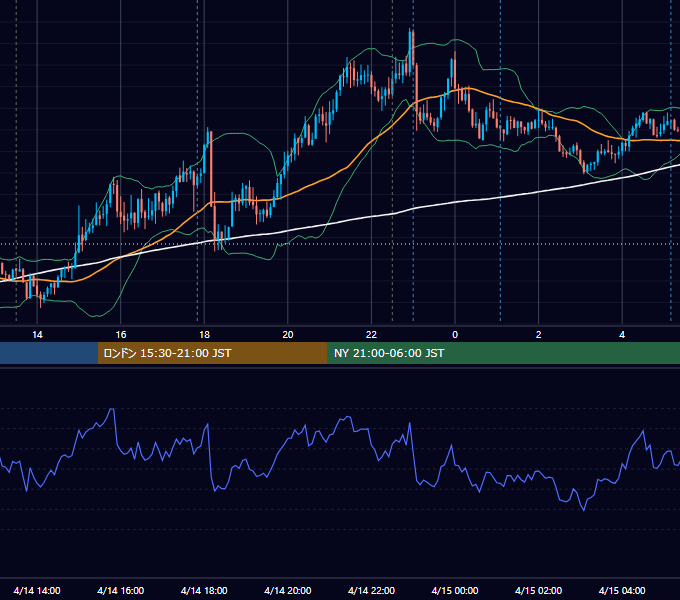
Task: Click the 0 hour label on price chart axis
Action: click(x=455, y=335)
